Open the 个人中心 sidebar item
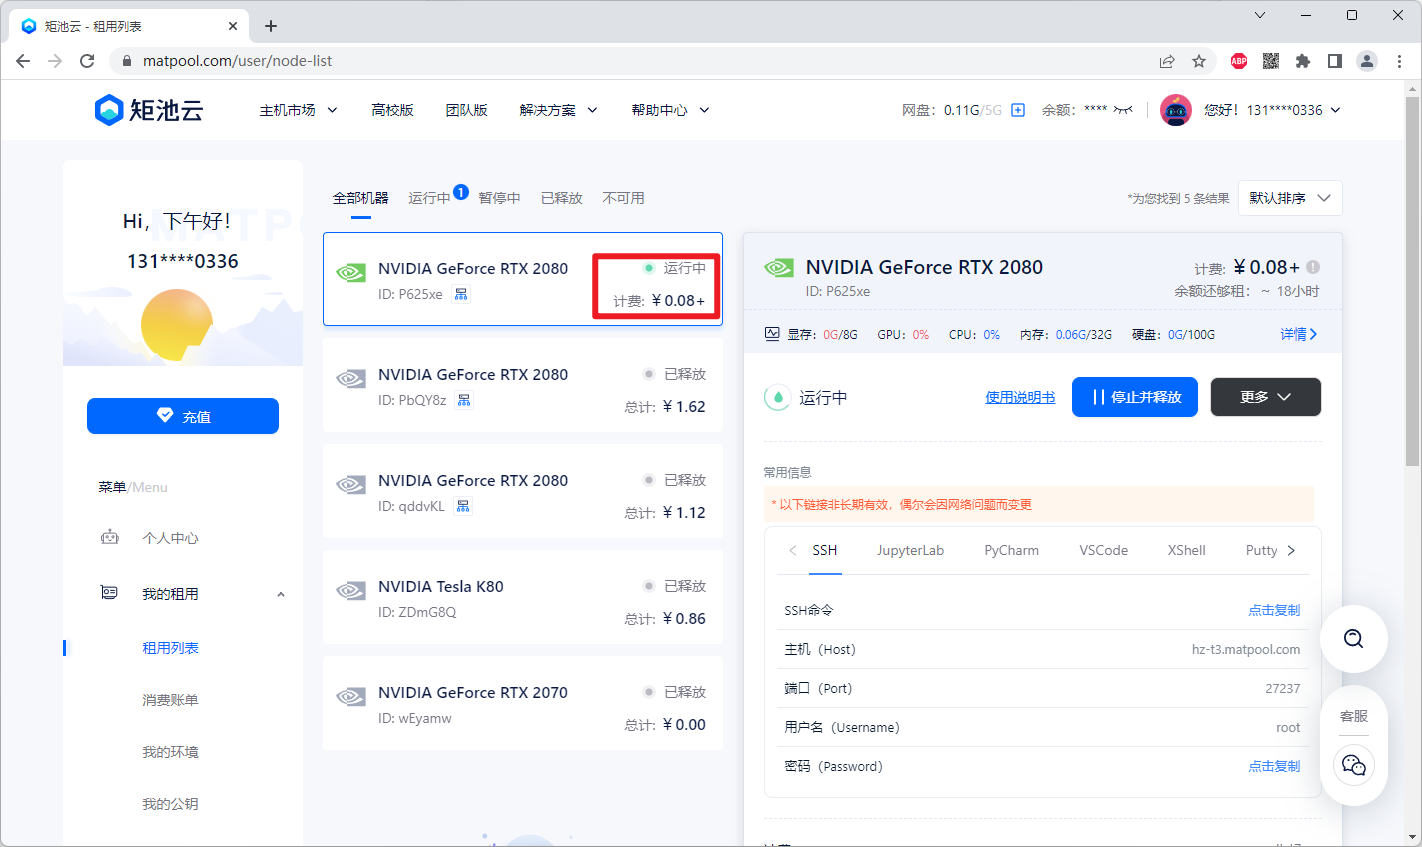 tap(170, 538)
